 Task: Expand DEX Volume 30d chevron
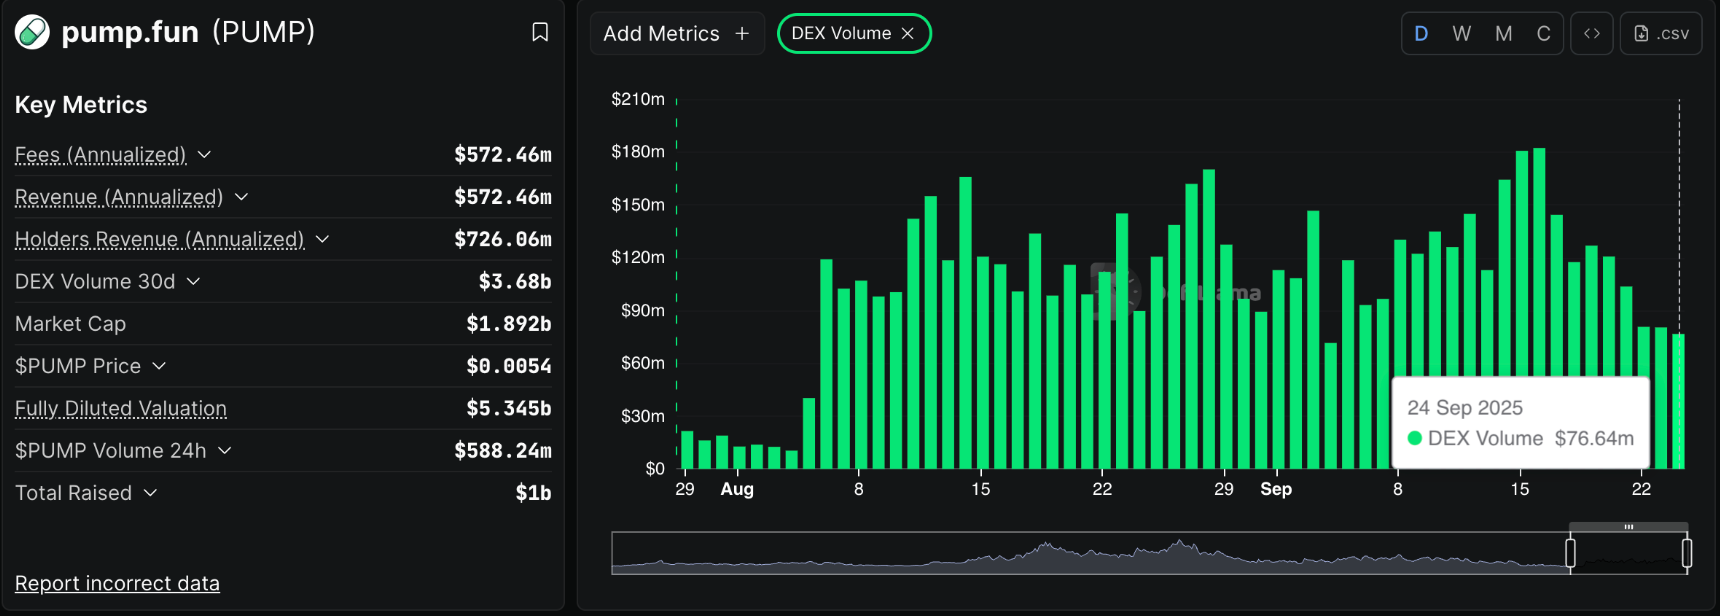pyautogui.click(x=193, y=282)
